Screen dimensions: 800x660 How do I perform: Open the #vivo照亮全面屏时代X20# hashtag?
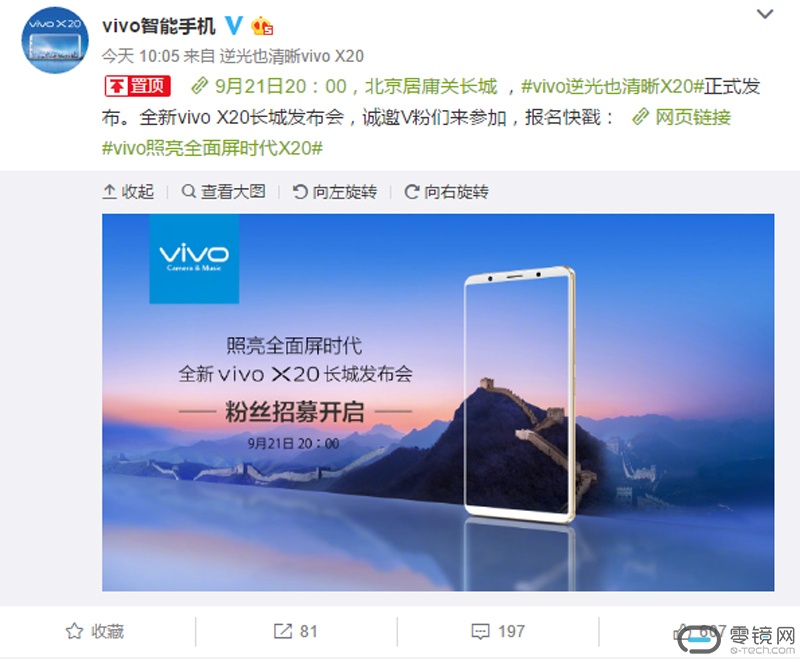[212, 148]
